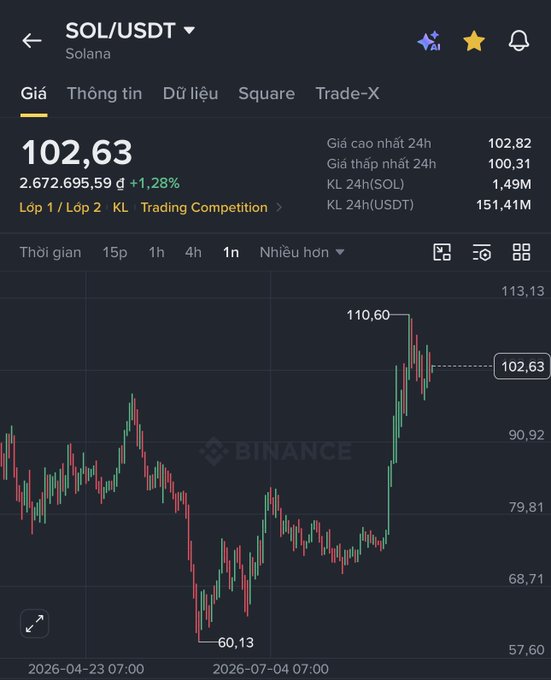Expand tags with the chevron after Trading Competition
This screenshot has height=680, width=551.
[279, 208]
